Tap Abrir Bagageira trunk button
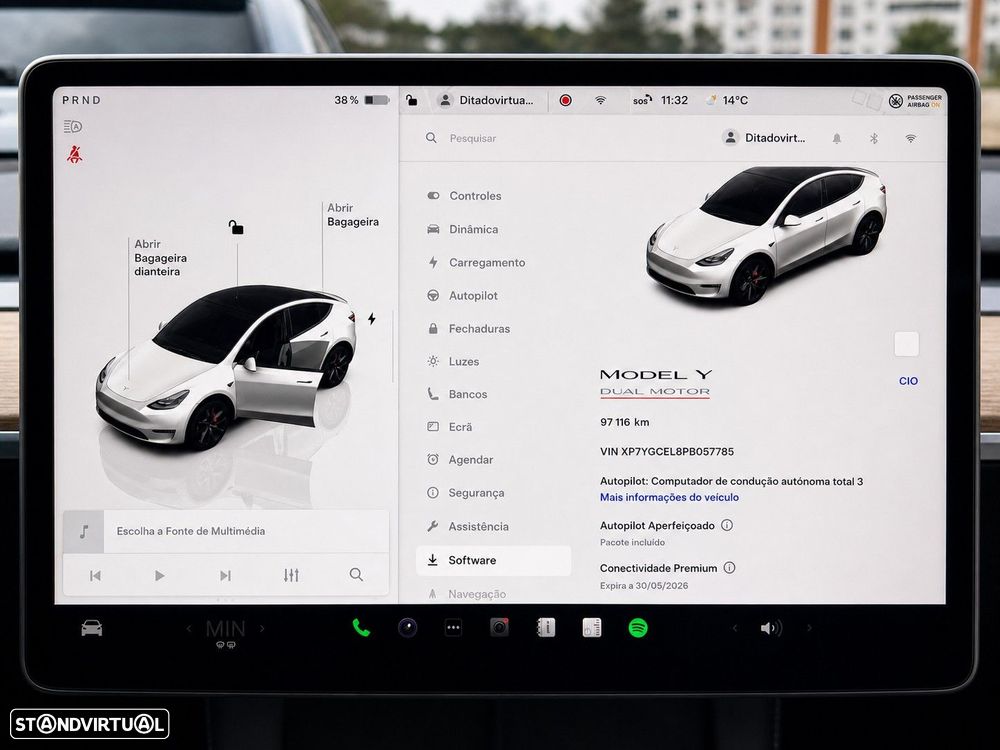This screenshot has height=750, width=1000. [x=353, y=215]
